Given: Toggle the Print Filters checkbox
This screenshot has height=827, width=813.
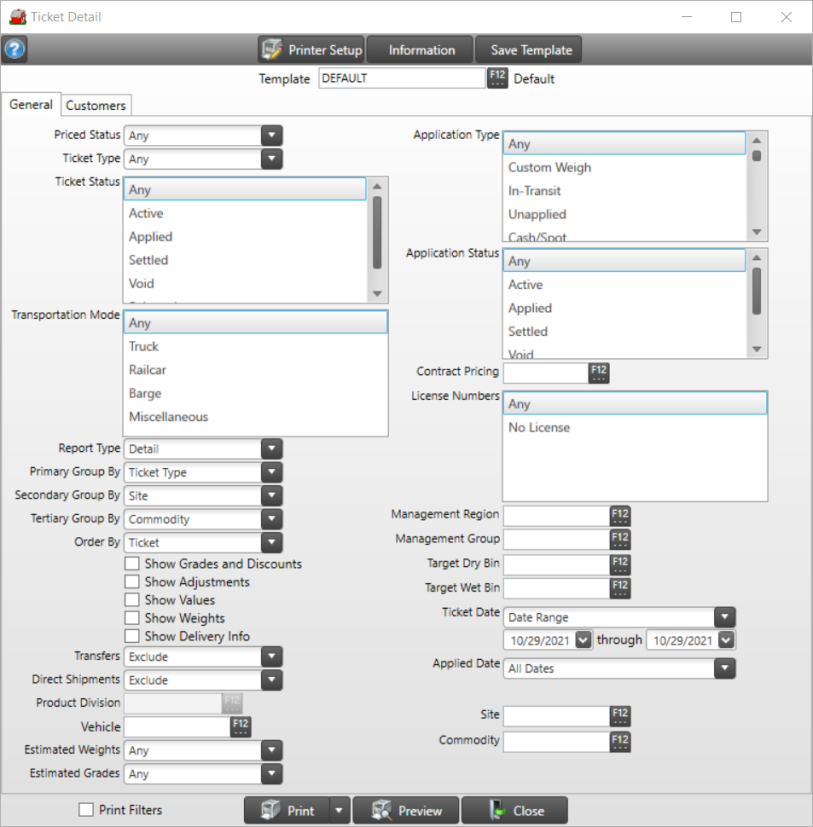Looking at the screenshot, I should (86, 810).
